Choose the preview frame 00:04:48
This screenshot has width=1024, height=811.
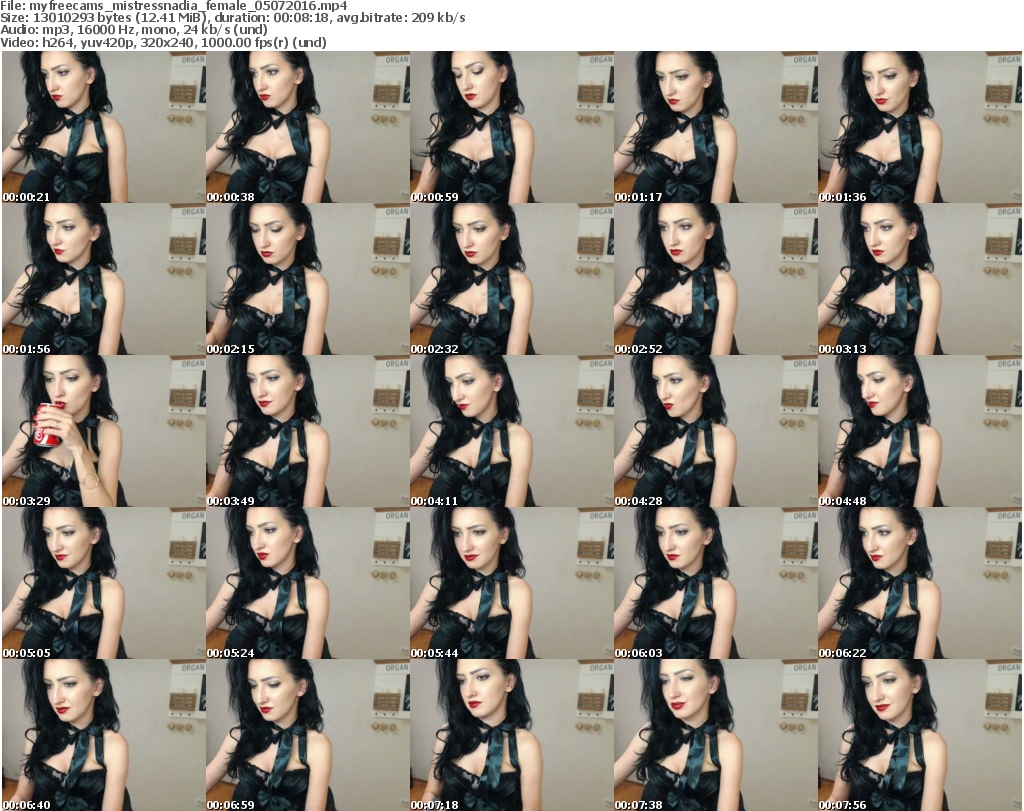pos(920,431)
